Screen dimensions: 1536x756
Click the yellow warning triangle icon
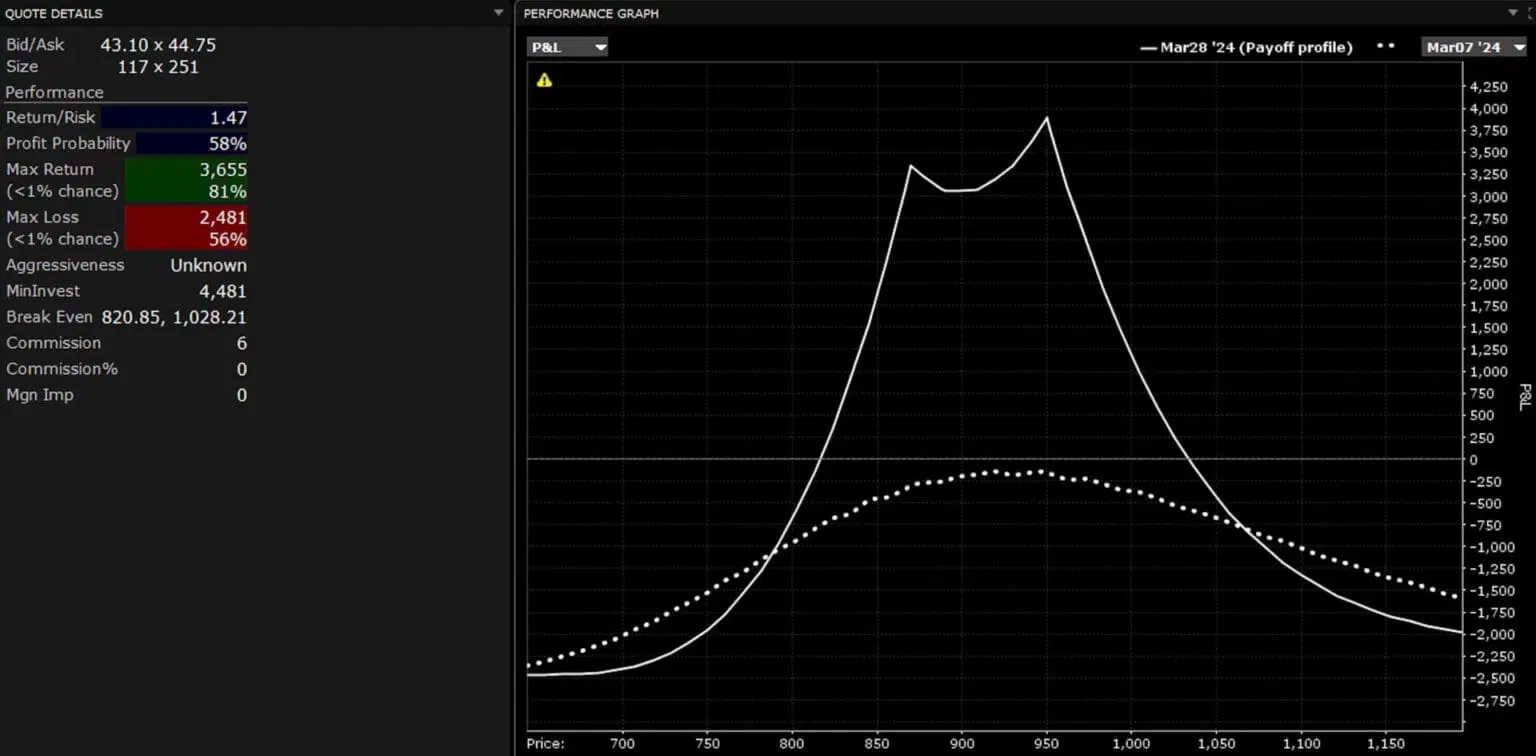(544, 80)
